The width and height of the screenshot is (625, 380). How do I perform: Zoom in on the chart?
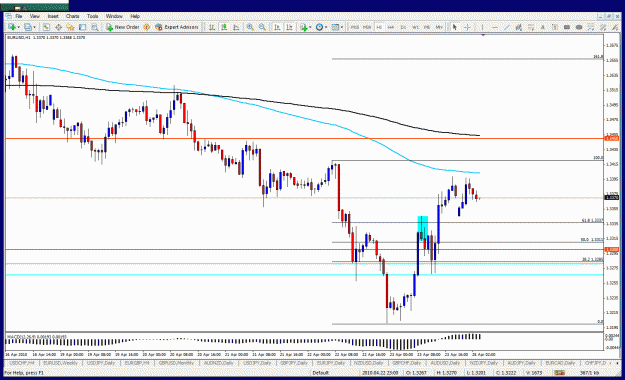250,27
